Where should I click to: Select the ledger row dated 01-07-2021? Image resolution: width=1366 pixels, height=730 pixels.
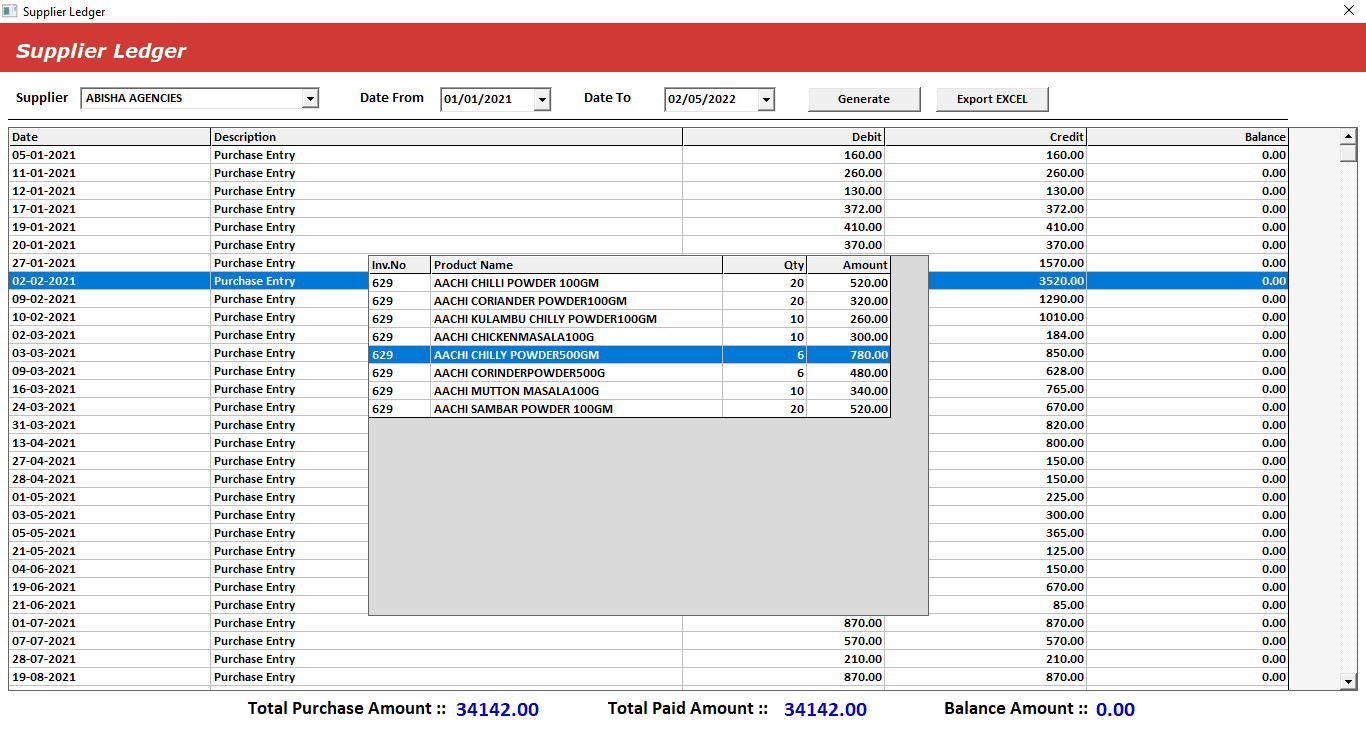648,623
